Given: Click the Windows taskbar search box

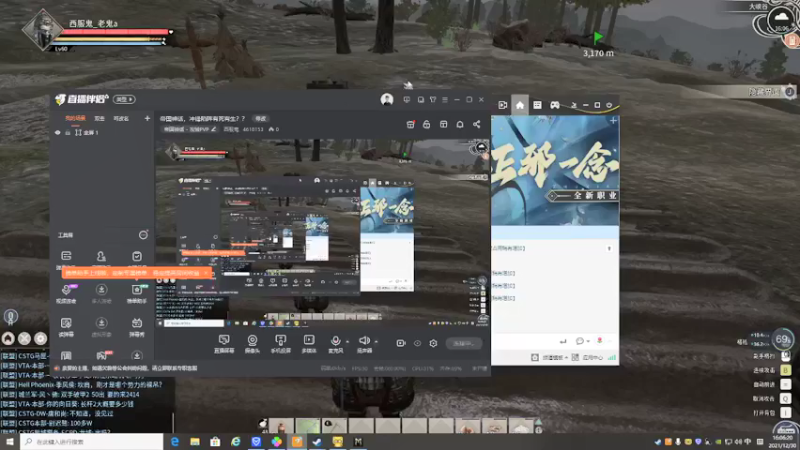Looking at the screenshot, I should click(92, 442).
